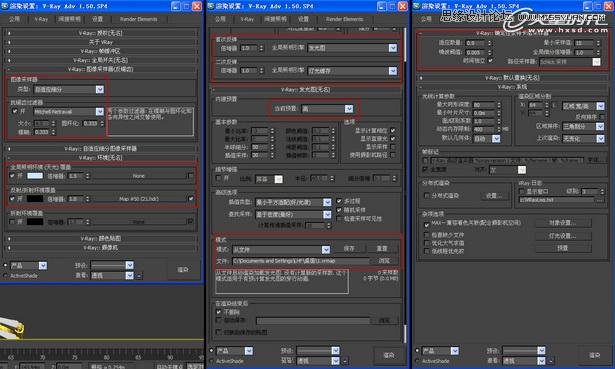The width and height of the screenshot is (615, 369).
Task: Open the Mitchell-Netravali filter dropdown
Action: 69,112
